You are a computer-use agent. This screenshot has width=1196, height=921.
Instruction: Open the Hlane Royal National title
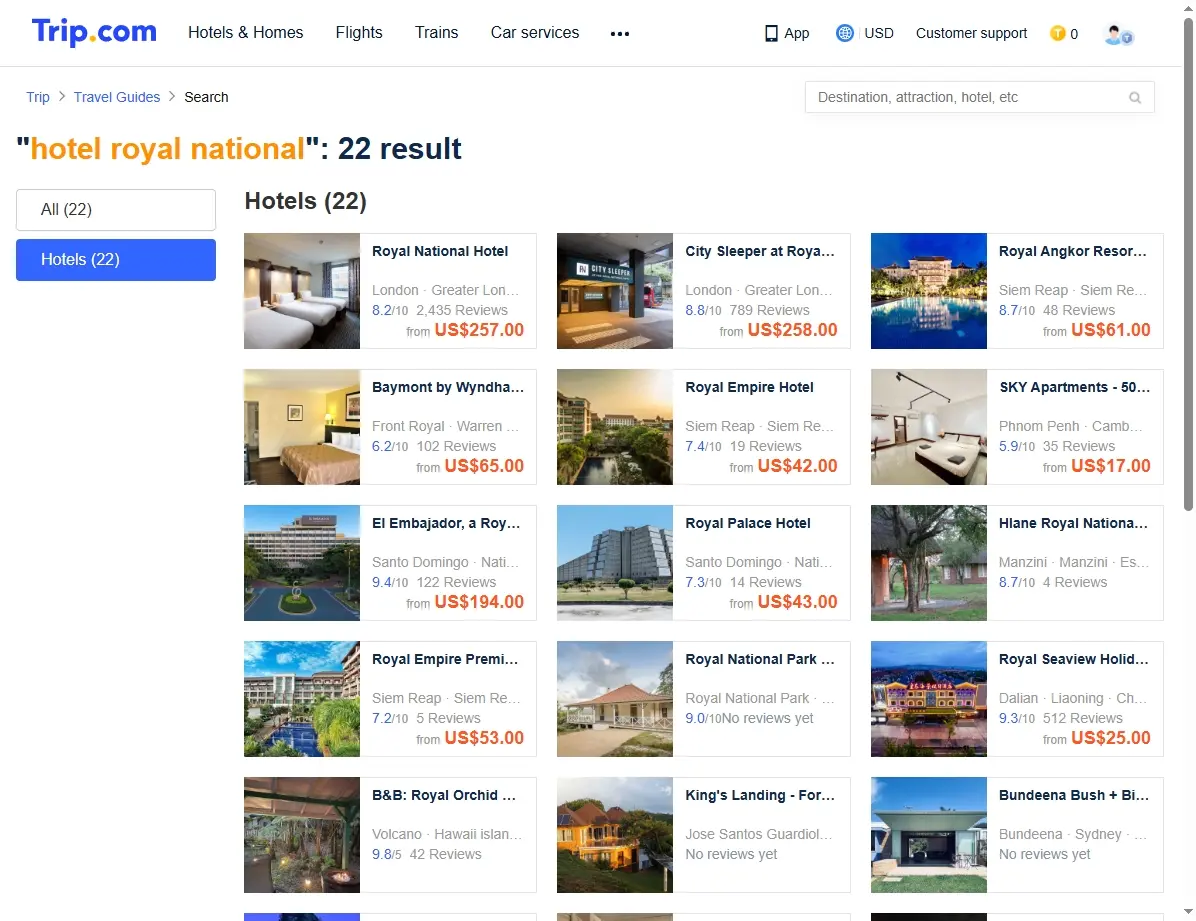1073,523
